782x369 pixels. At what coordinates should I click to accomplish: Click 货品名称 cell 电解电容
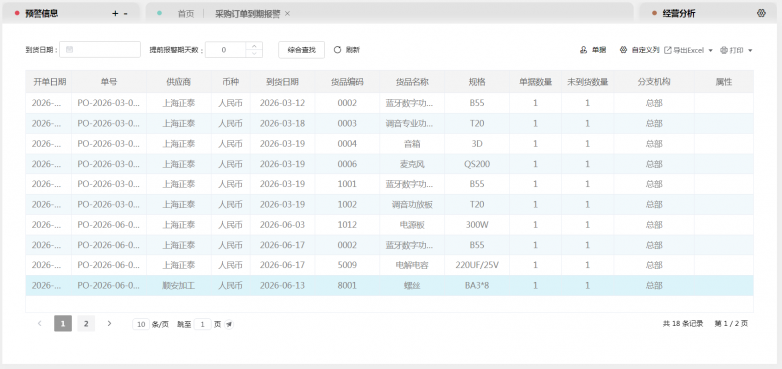tap(412, 265)
